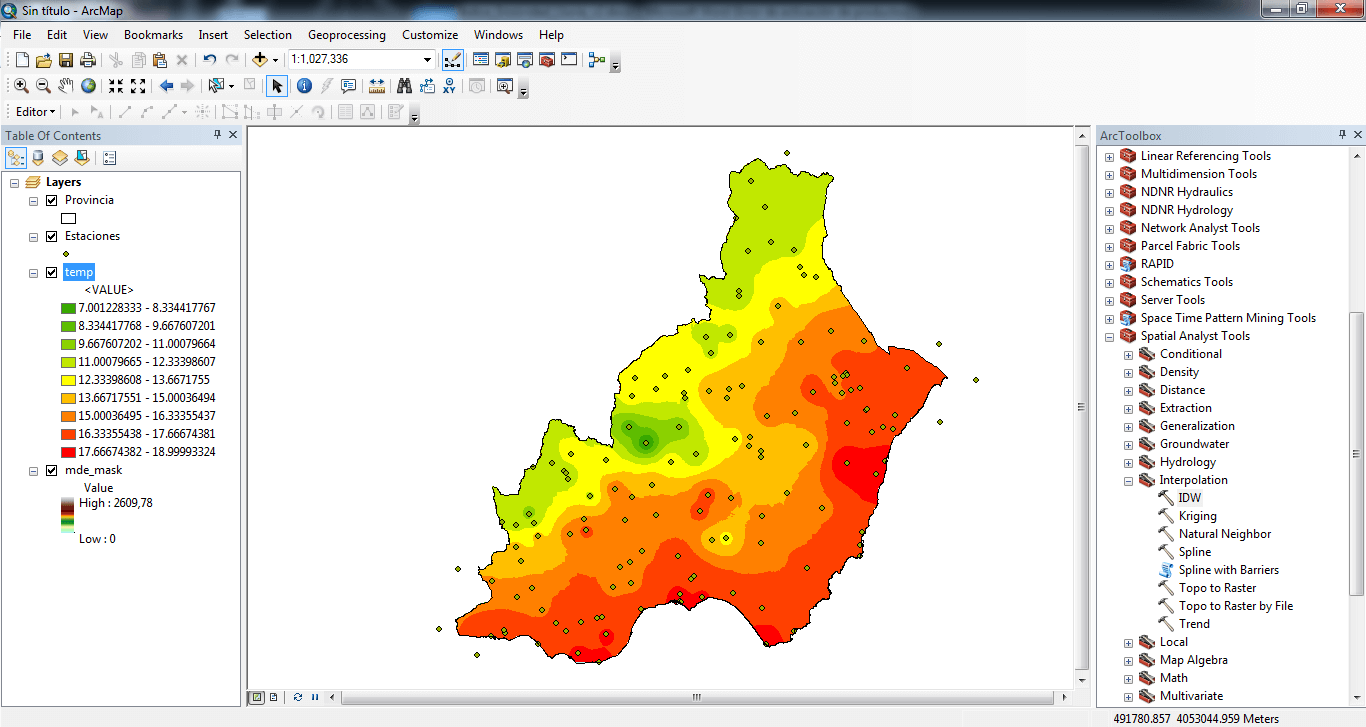Expand the Hydrology toolset

[1128, 462]
